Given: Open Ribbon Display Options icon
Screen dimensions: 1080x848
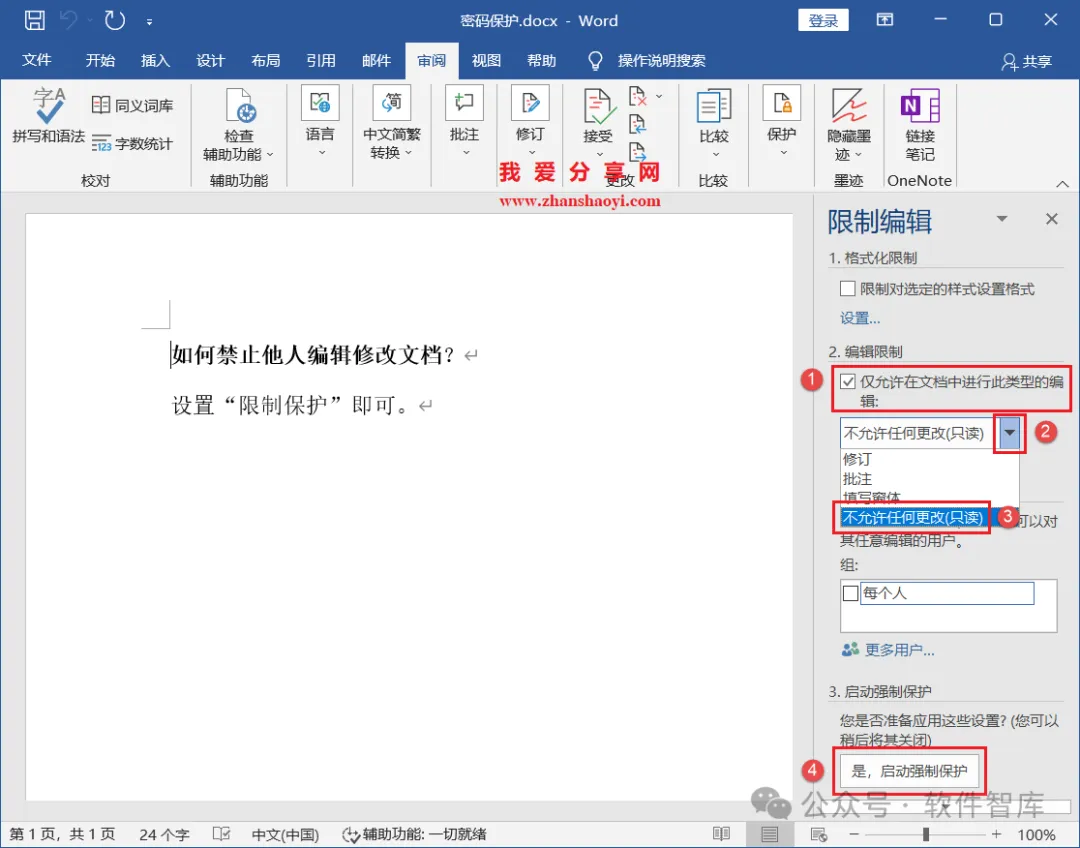Looking at the screenshot, I should coord(884,19).
